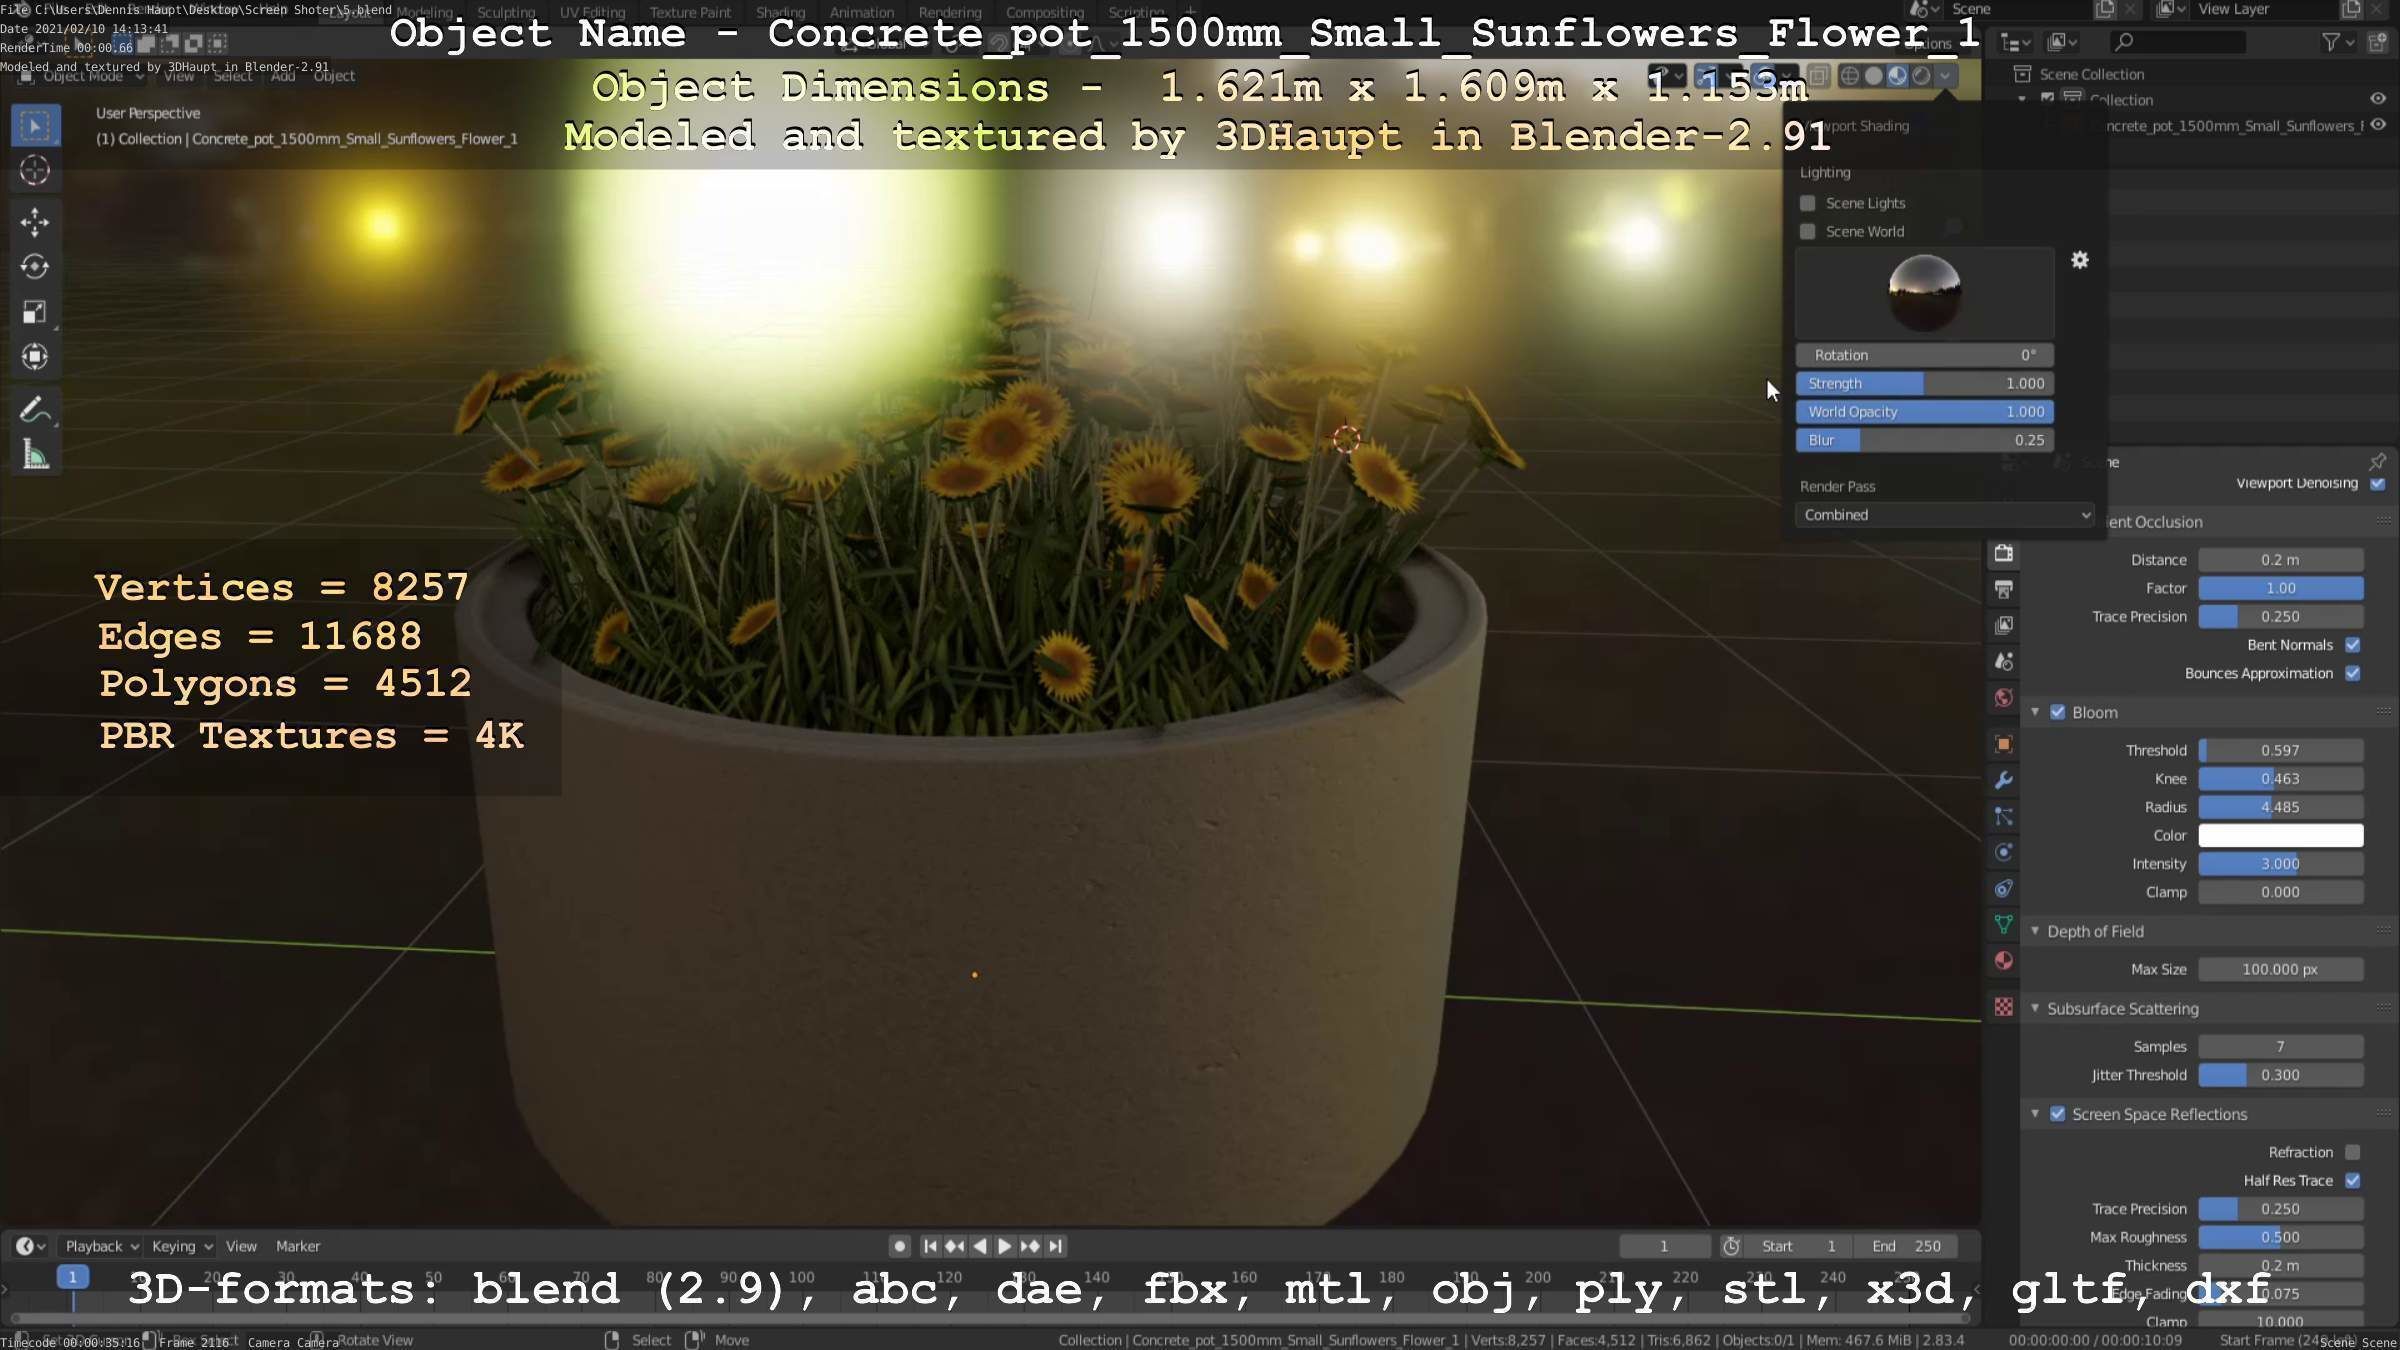The image size is (2400, 1350).
Task: Collapse the Subsurface Scattering panel
Action: (2035, 1008)
